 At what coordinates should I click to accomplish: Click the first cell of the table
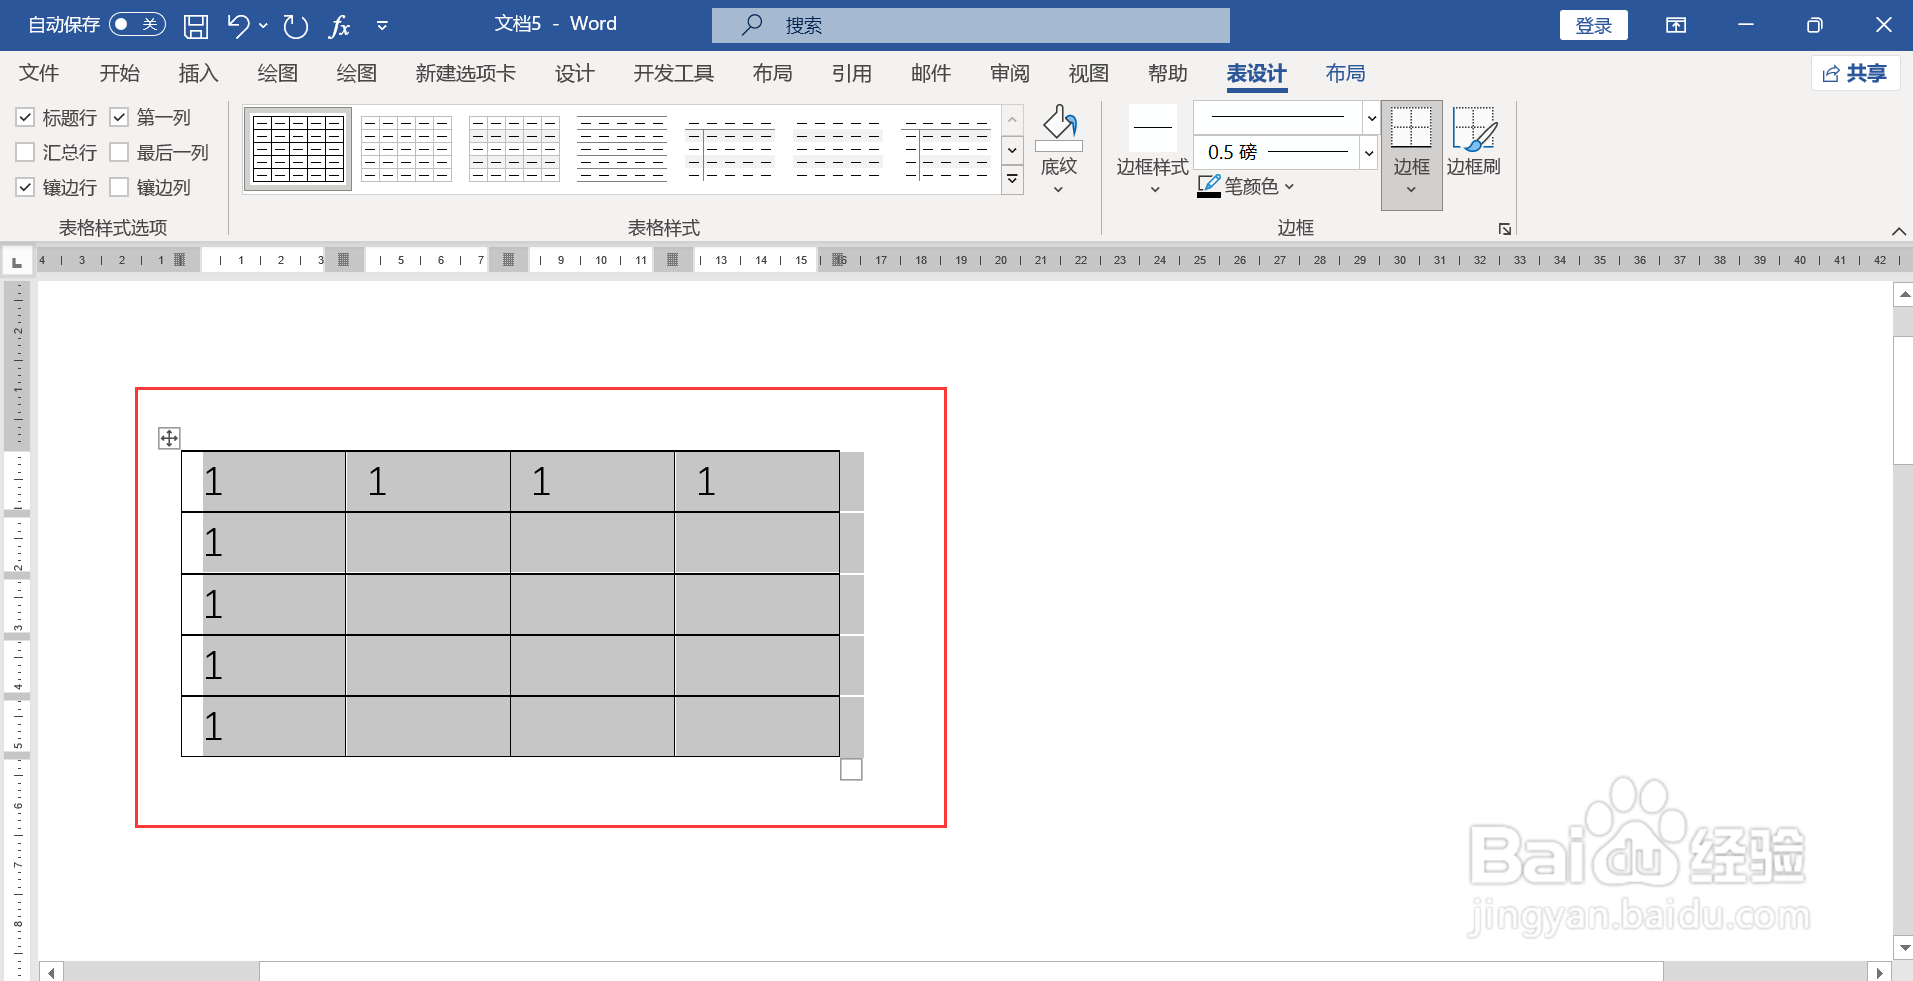pyautogui.click(x=263, y=482)
